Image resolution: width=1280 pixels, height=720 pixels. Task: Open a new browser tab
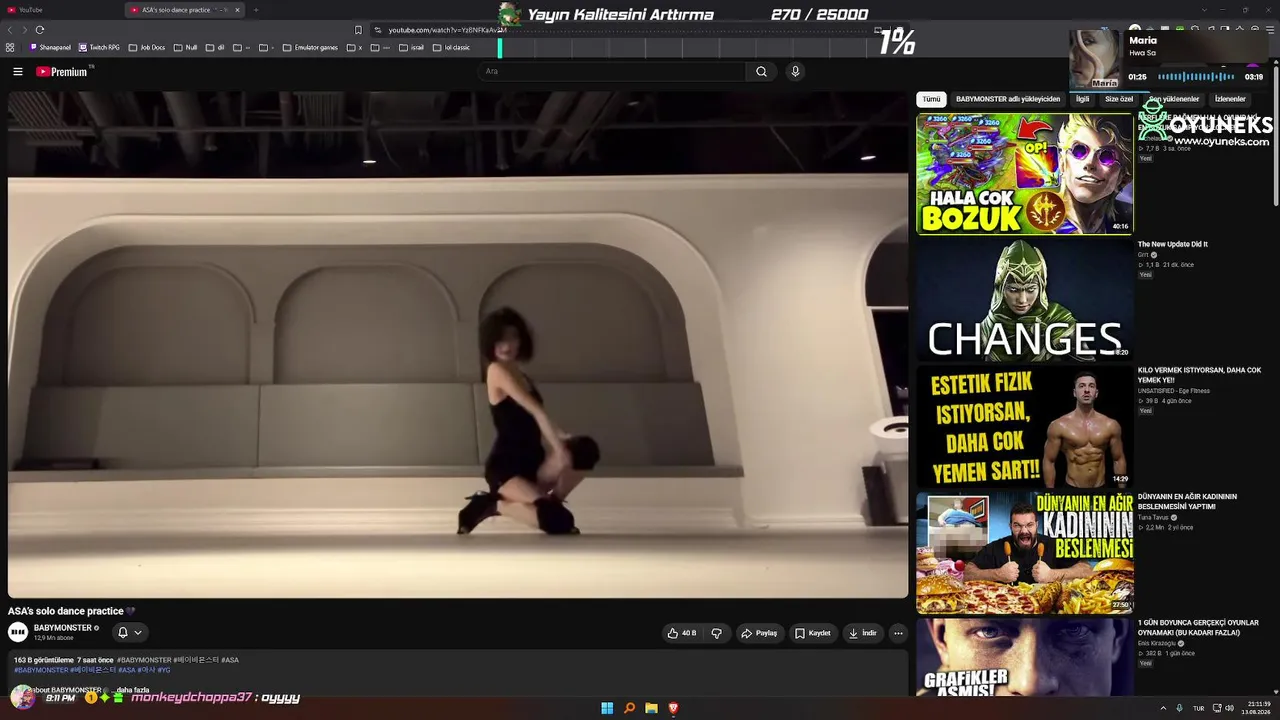pos(256,10)
